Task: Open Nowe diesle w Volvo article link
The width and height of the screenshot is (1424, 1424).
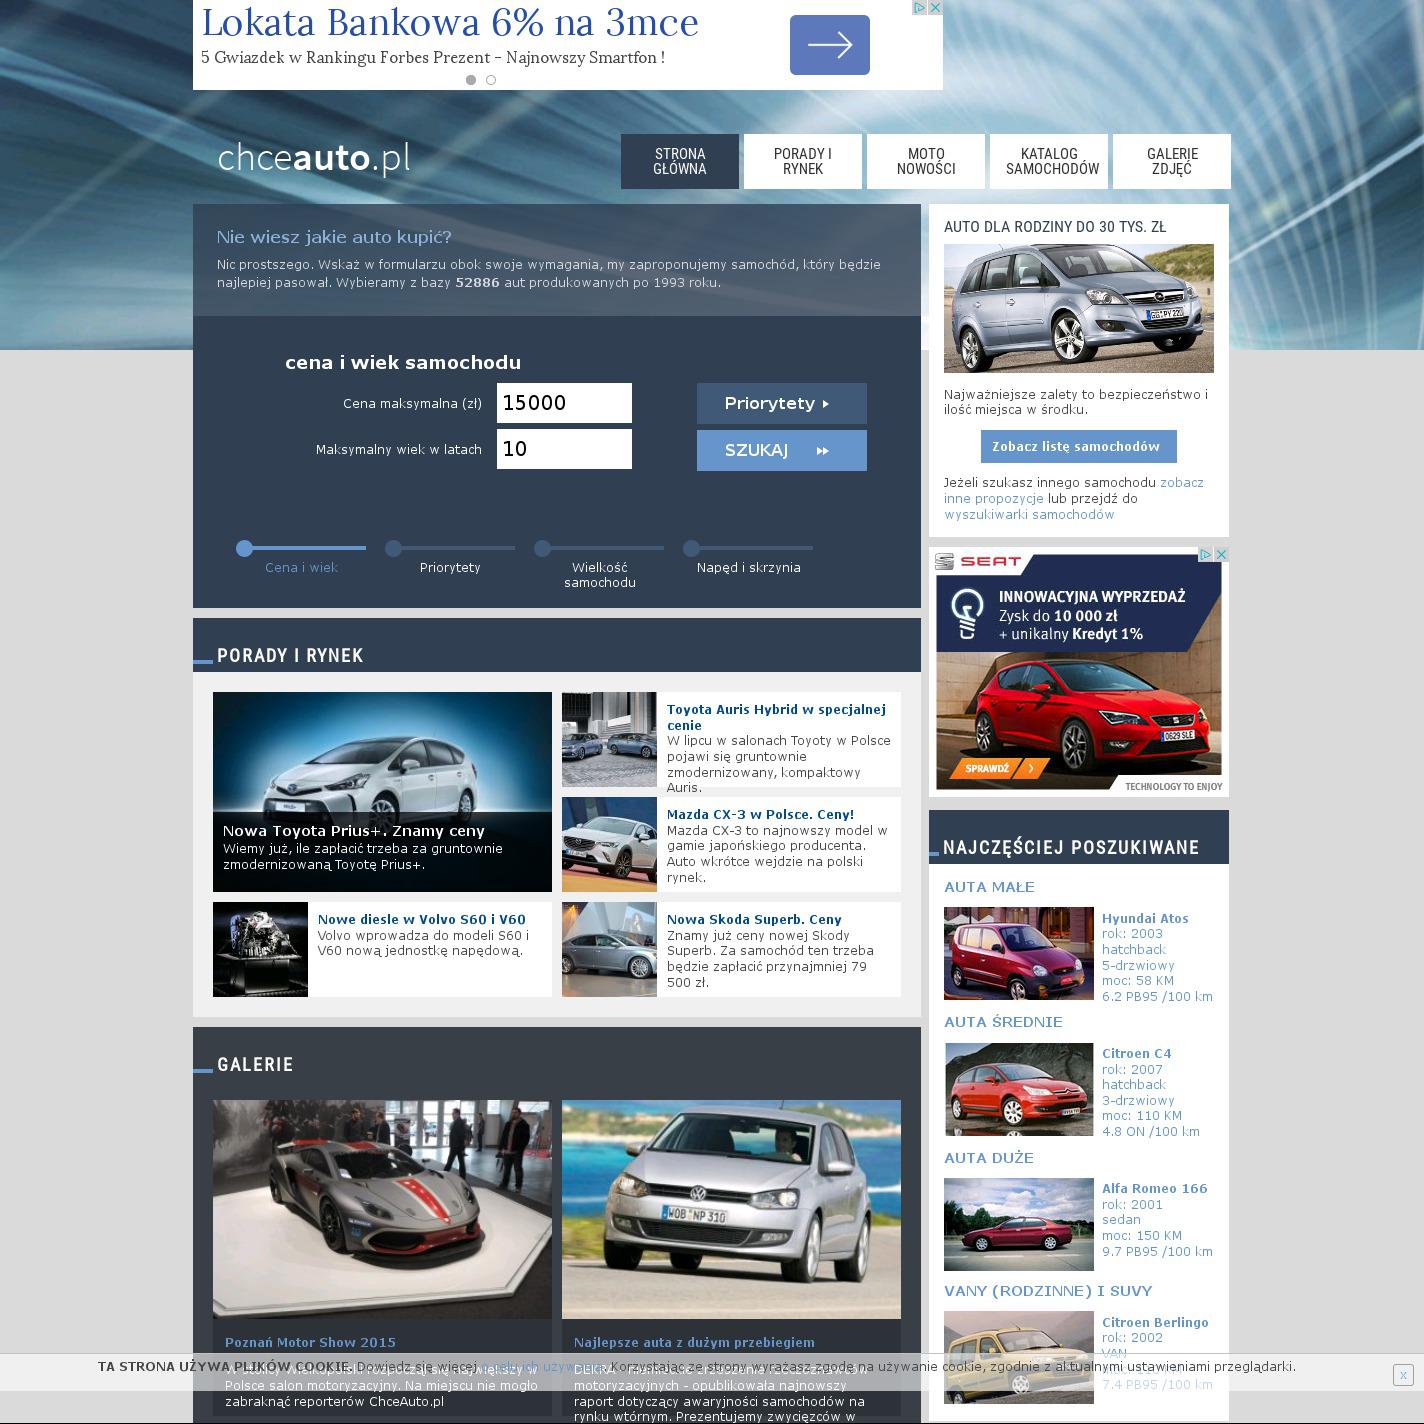Action: (x=421, y=919)
